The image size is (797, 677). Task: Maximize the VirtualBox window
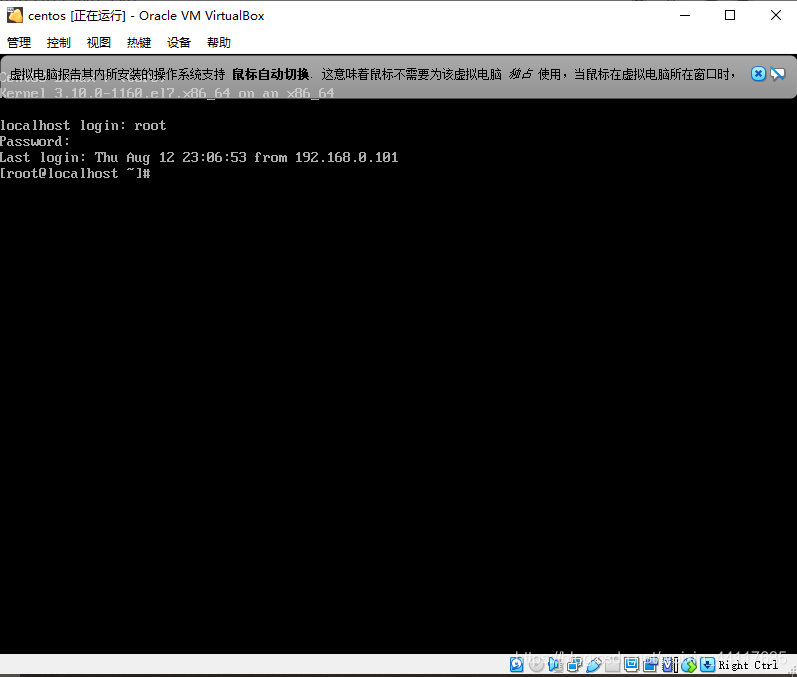coord(730,15)
